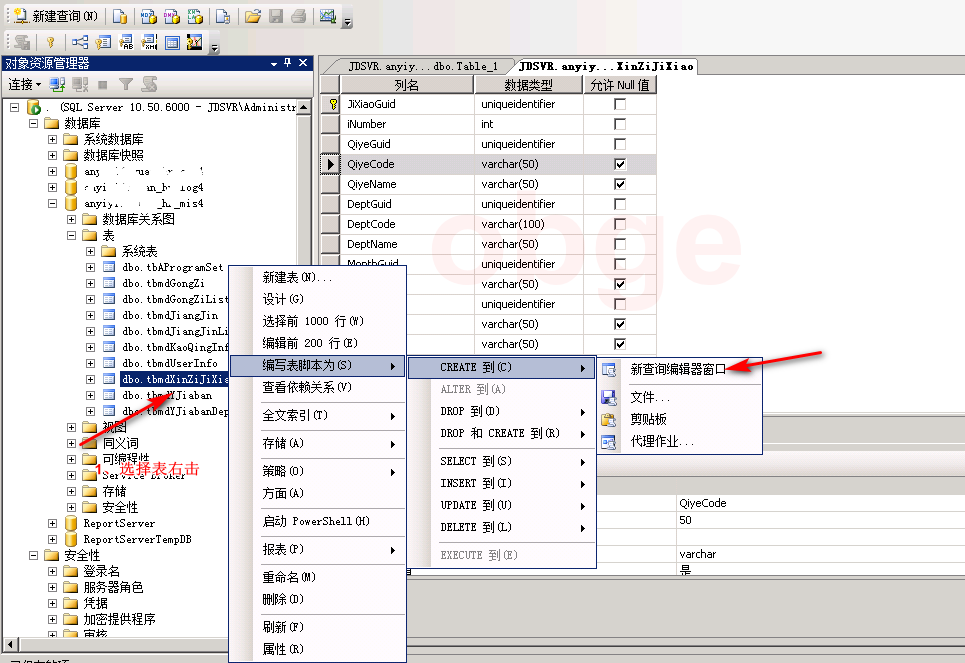Click the spatial indexes toolbar icon
This screenshot has height=663, width=965.
(194, 42)
